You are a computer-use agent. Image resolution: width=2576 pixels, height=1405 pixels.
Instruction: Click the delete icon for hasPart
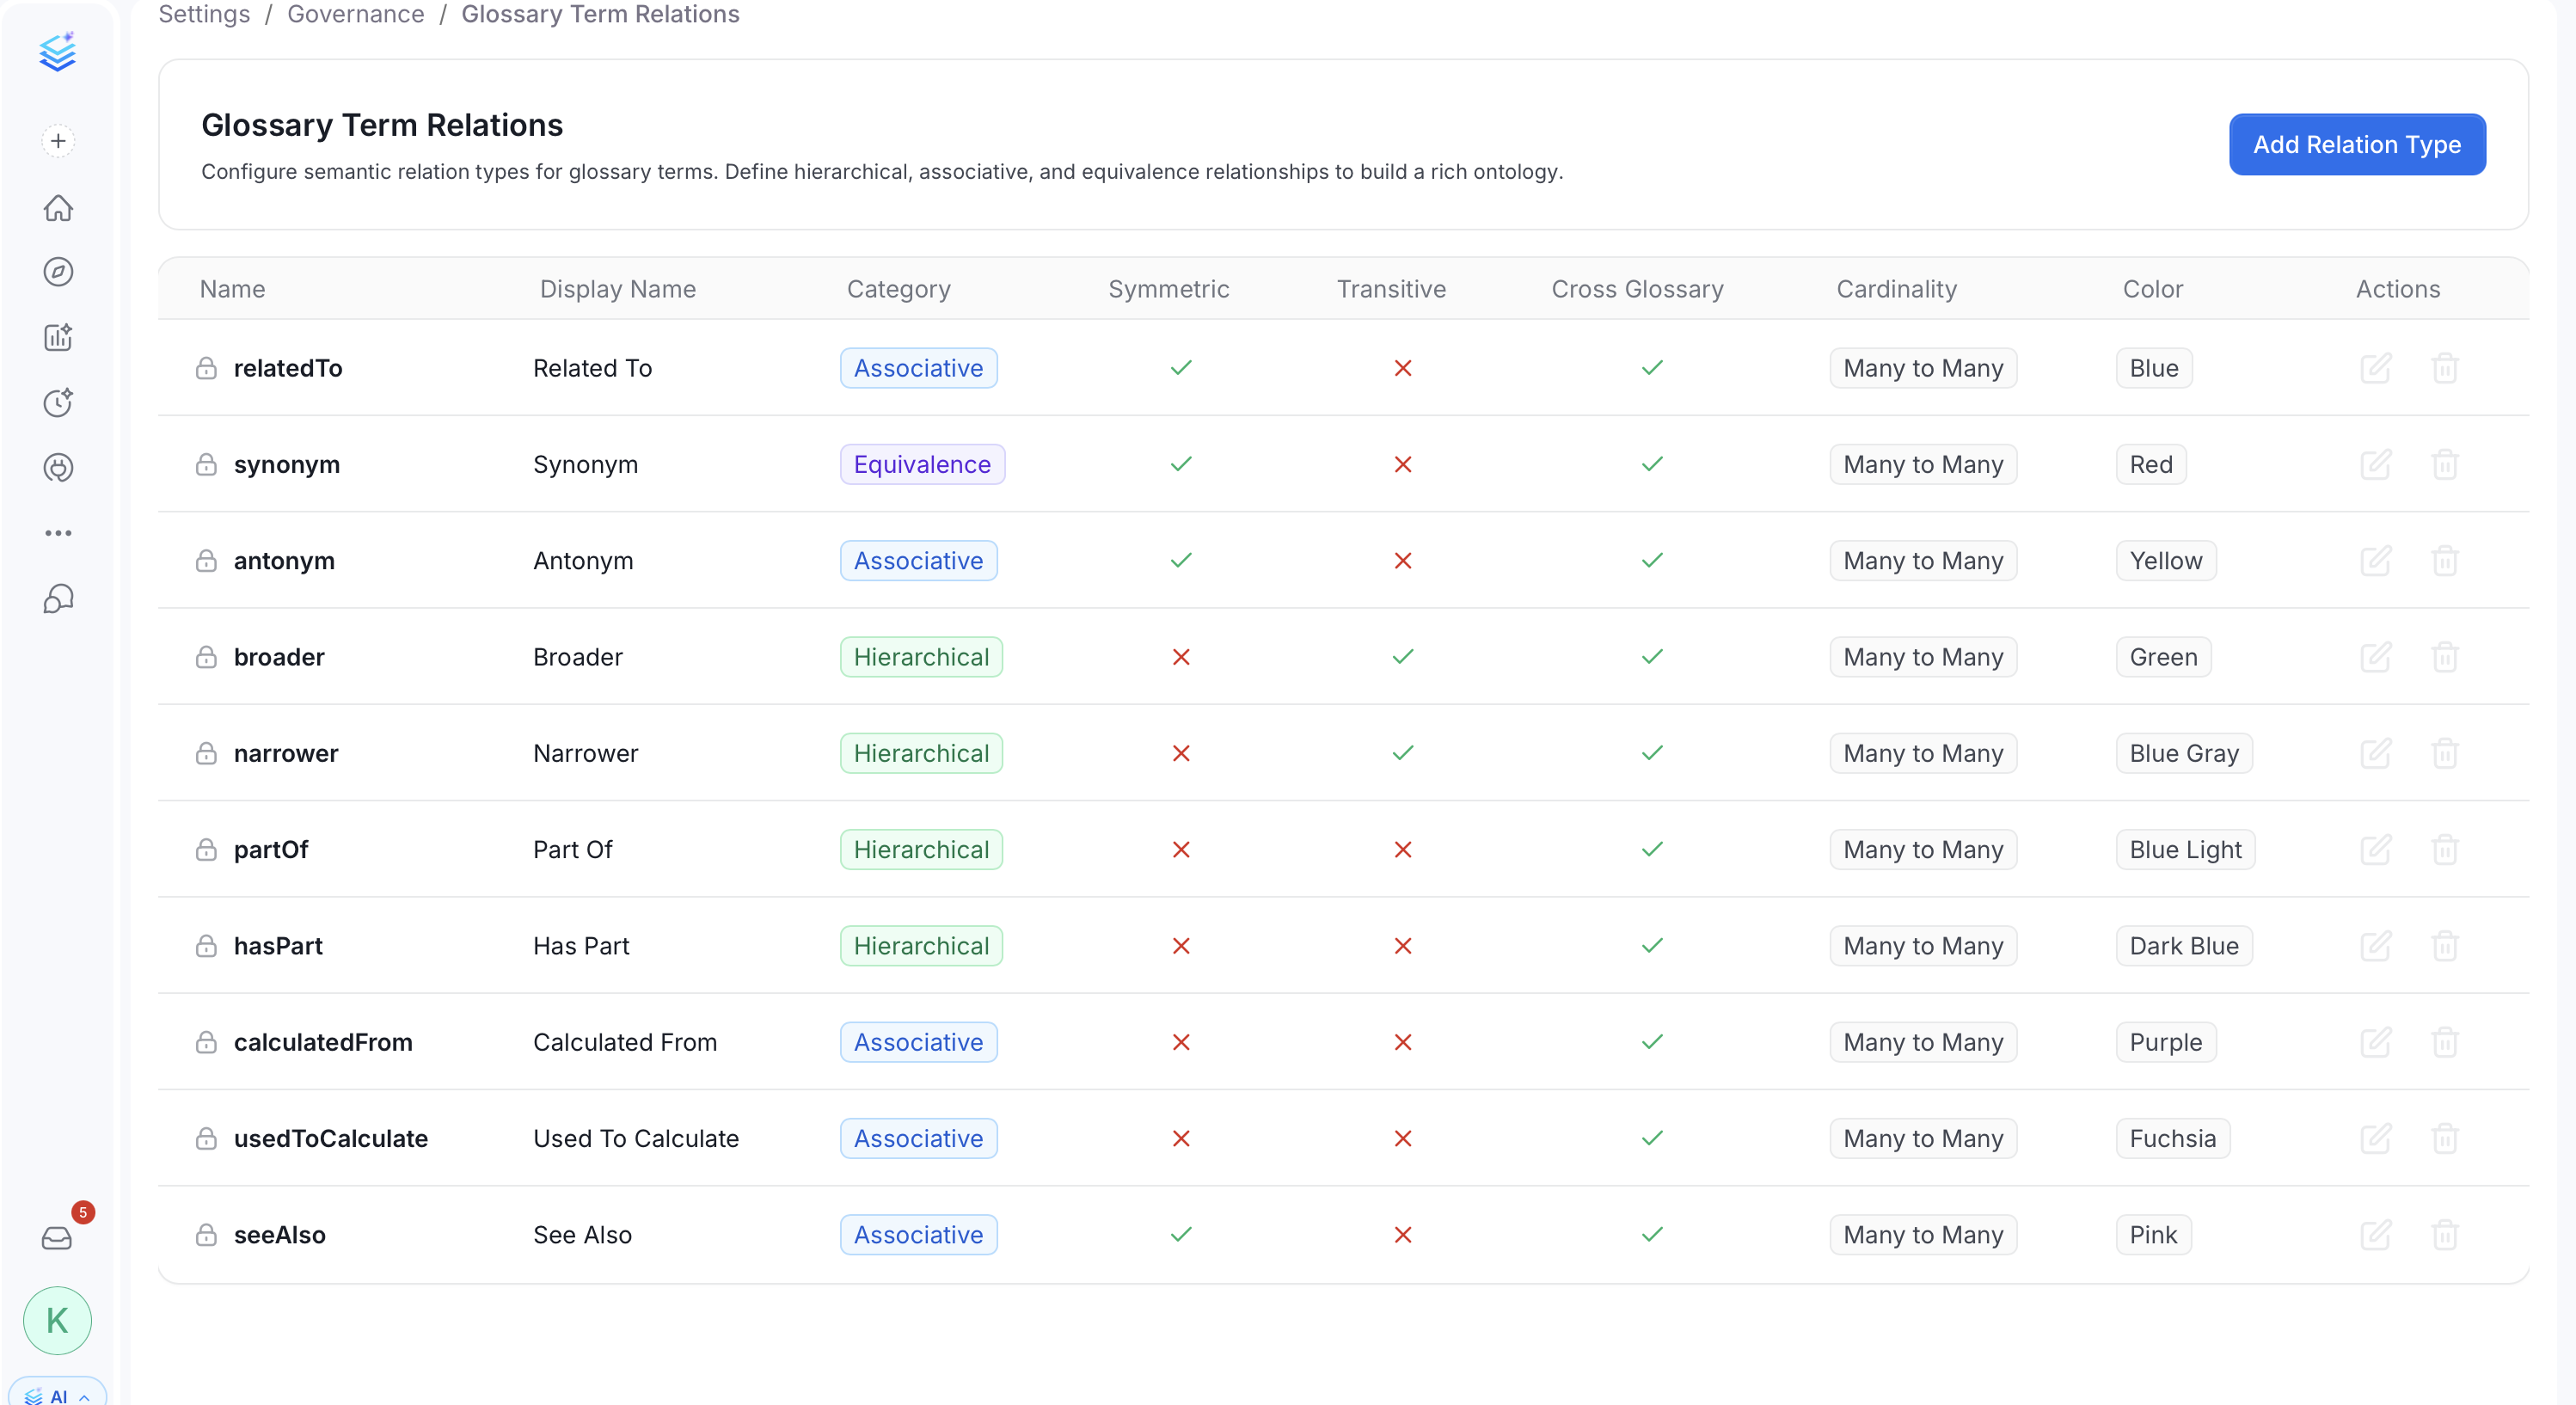pyautogui.click(x=2445, y=945)
